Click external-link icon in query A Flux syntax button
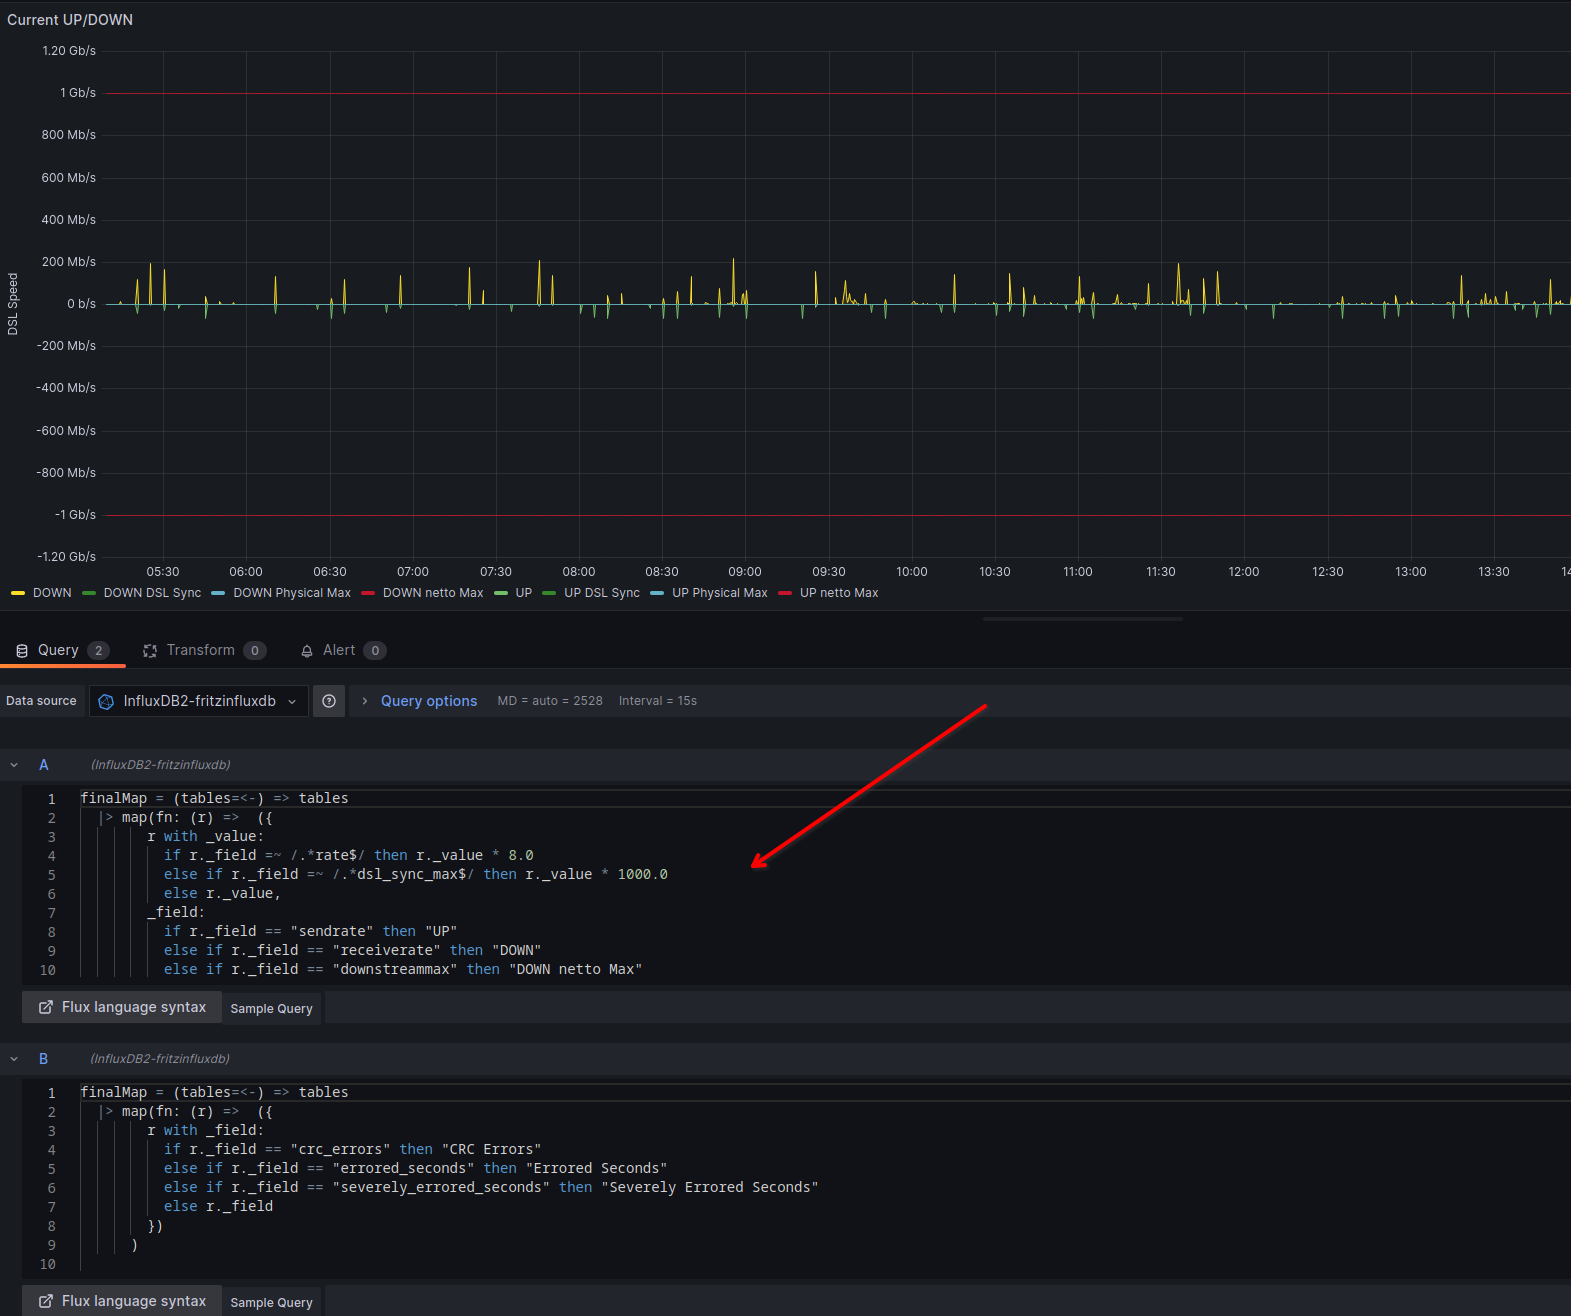The height and width of the screenshot is (1316, 1571). click(x=46, y=1007)
